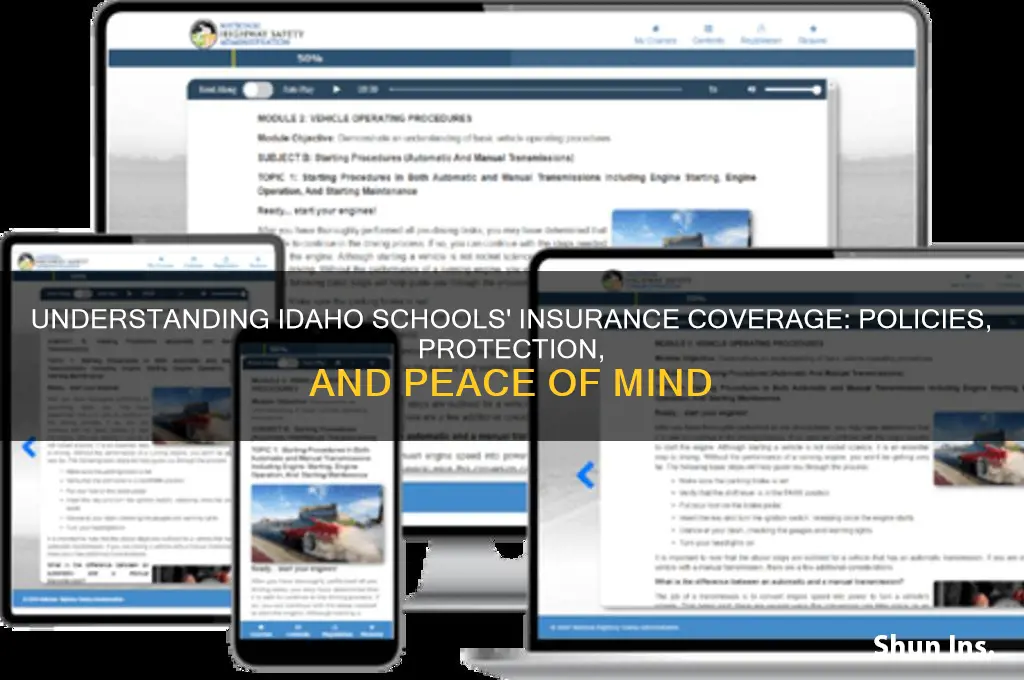Click the third navigation icon on the tablet
1024x680 pixels.
point(226,263)
